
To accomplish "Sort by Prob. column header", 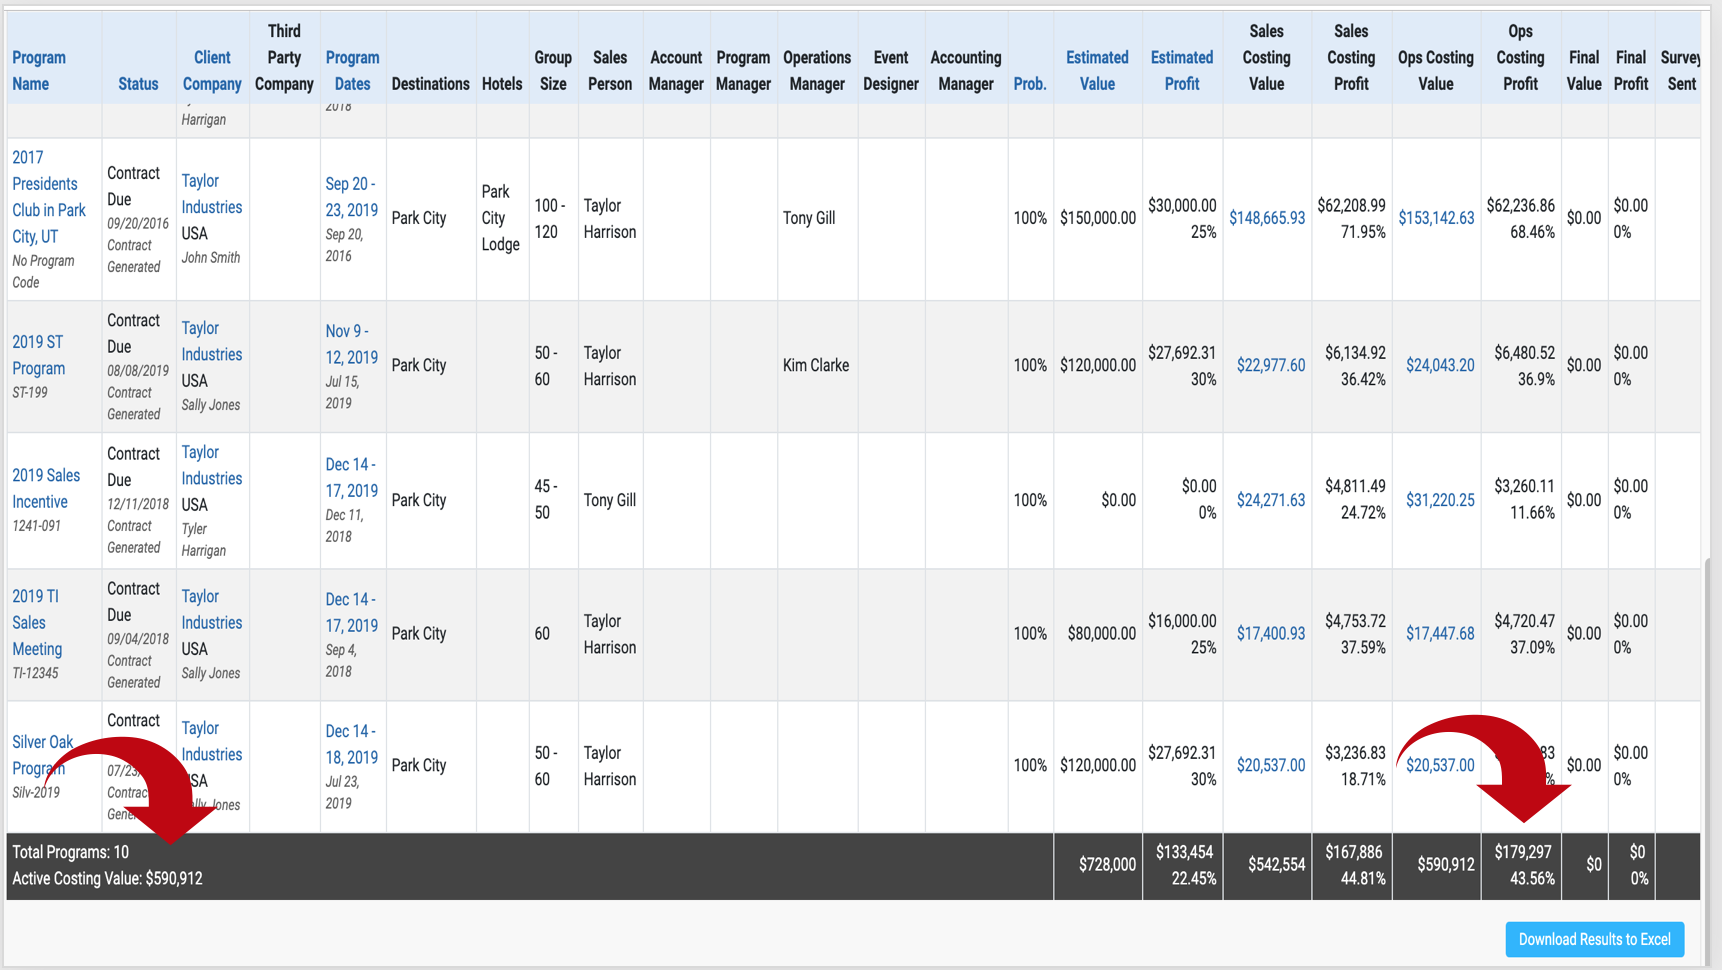I will [1030, 84].
